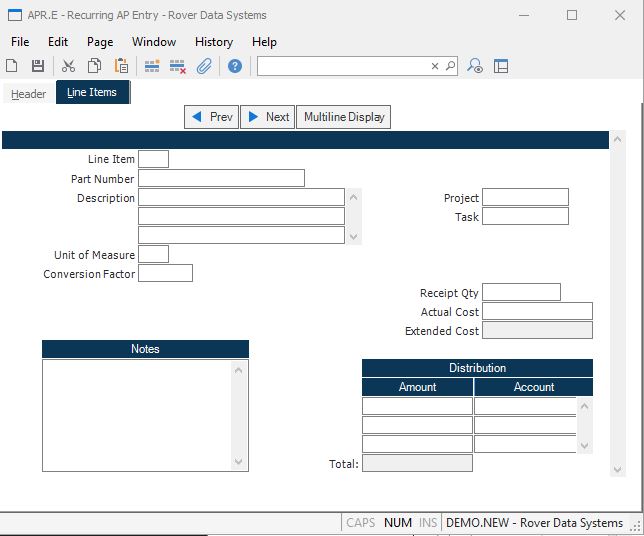The image size is (644, 536).
Task: Open attachments with the paperclip icon
Action: [x=204, y=66]
